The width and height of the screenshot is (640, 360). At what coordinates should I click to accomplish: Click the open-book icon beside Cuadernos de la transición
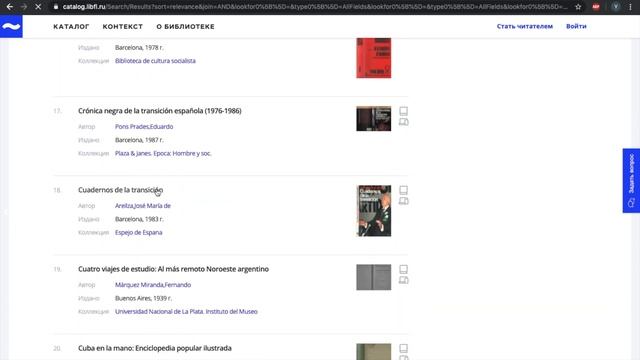403,201
